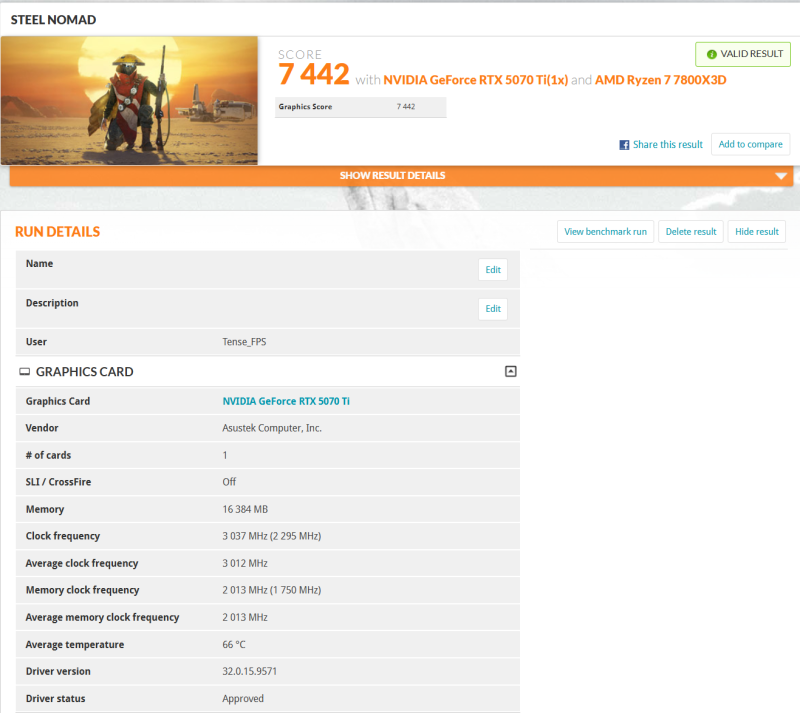Viewport: 800px width, 713px height.
Task: Click average clock frequency 3 012 MHz
Action: (245, 563)
